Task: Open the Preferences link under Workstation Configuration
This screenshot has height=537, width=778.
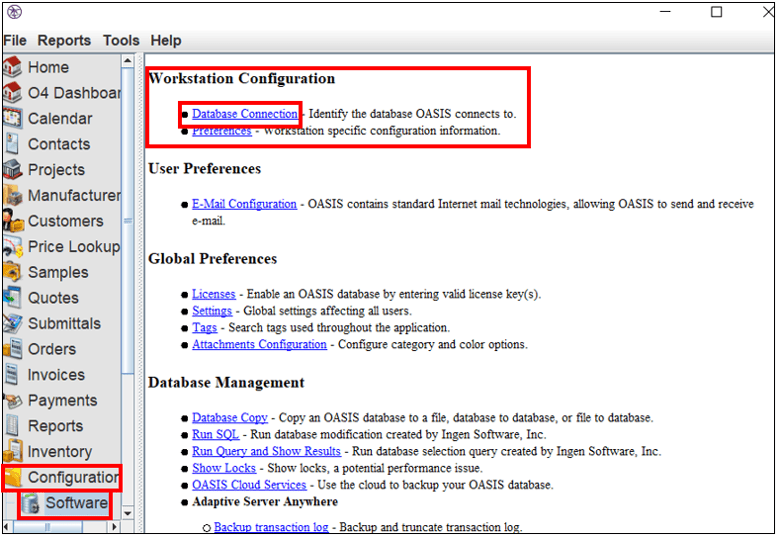Action: pos(222,131)
